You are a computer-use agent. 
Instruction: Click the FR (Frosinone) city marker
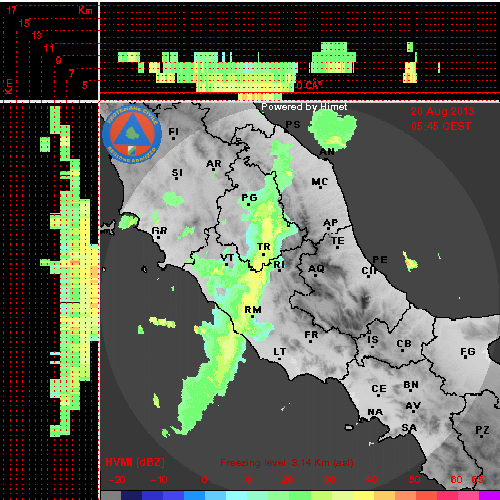(311, 341)
